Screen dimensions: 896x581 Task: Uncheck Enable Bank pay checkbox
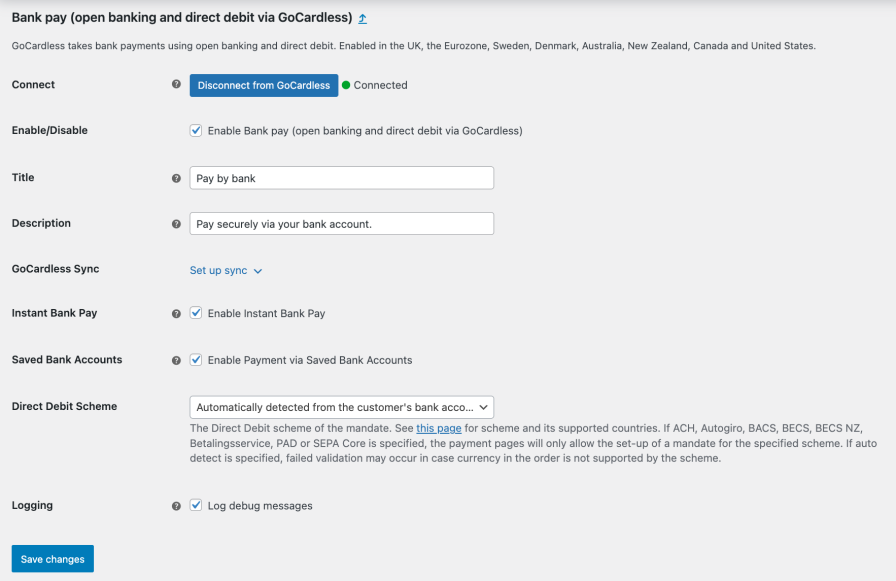click(x=196, y=130)
